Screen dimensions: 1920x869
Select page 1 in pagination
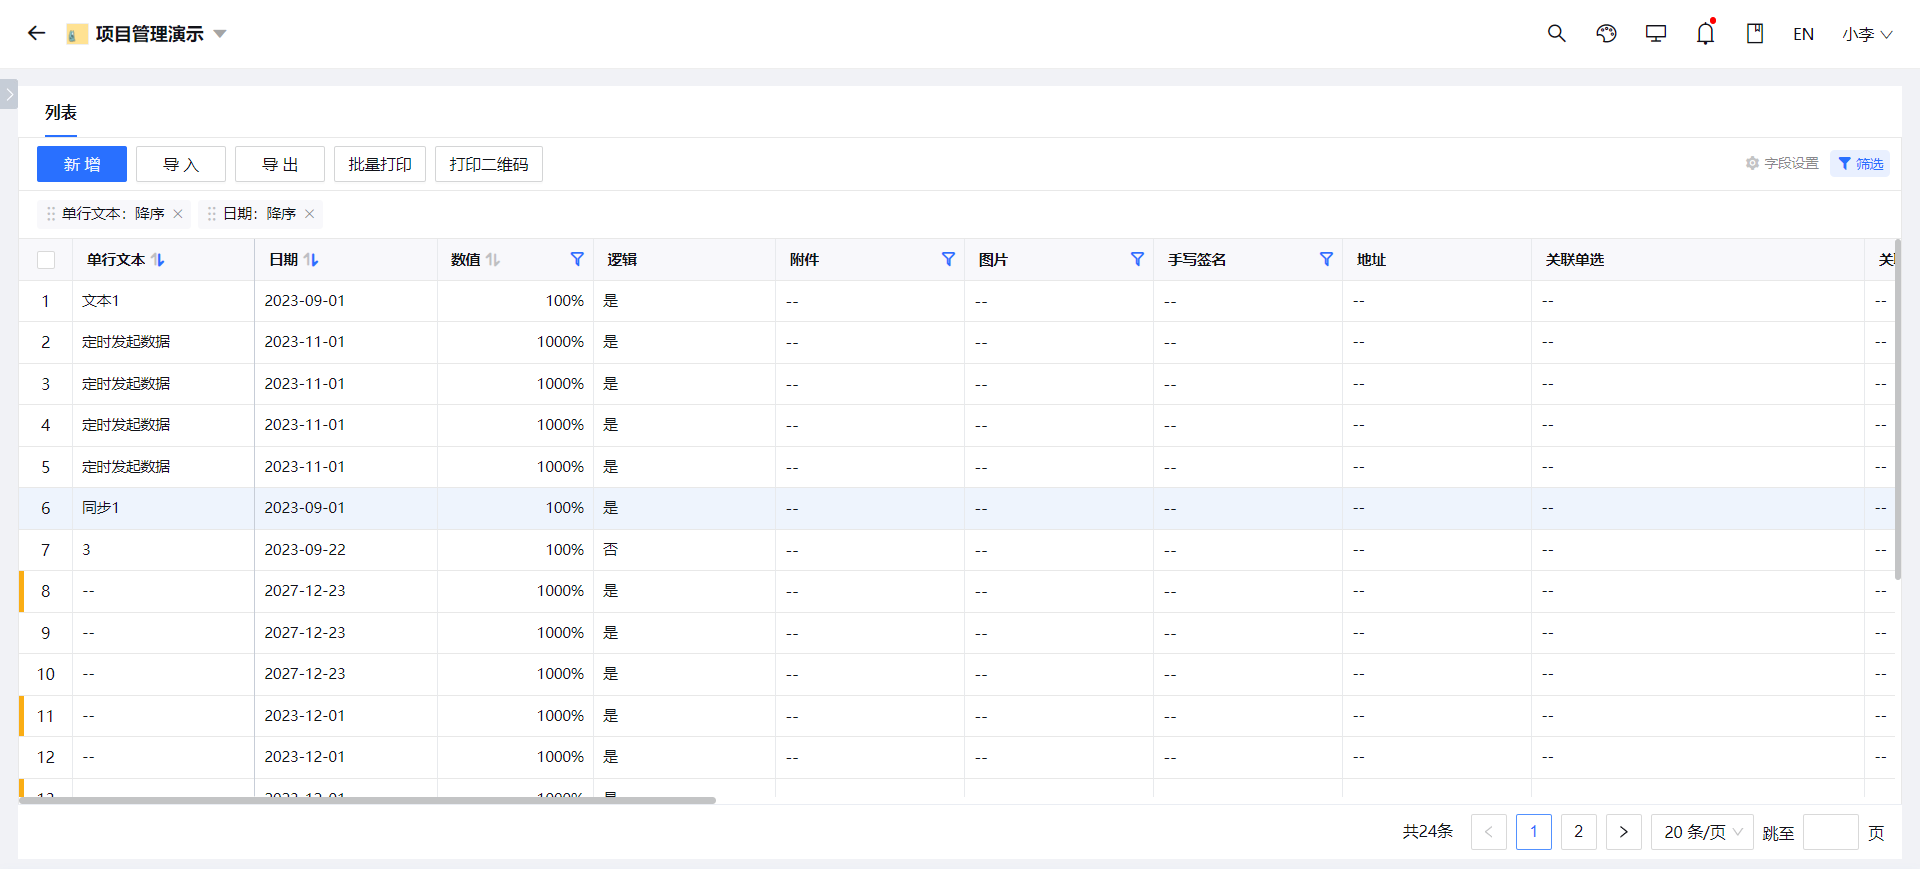(1534, 832)
